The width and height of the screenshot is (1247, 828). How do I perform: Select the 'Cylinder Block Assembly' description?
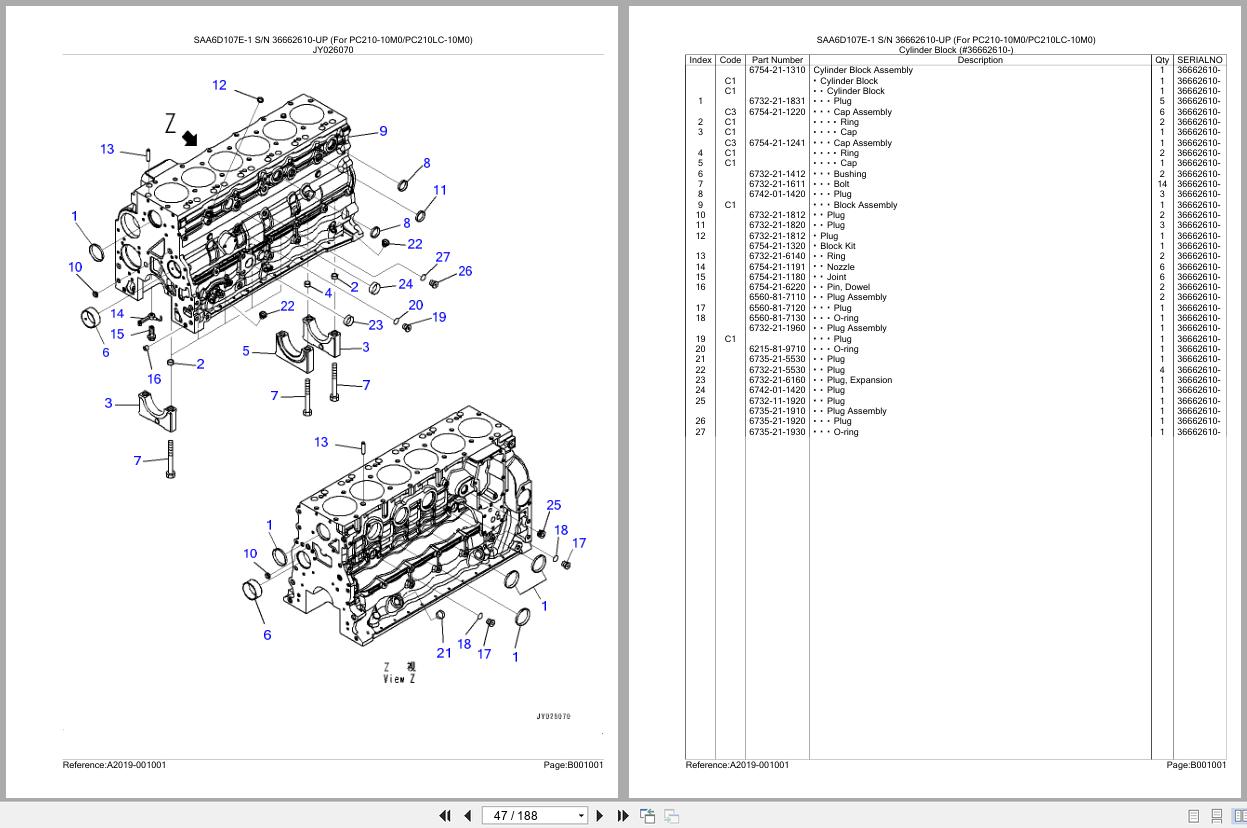[x=863, y=70]
